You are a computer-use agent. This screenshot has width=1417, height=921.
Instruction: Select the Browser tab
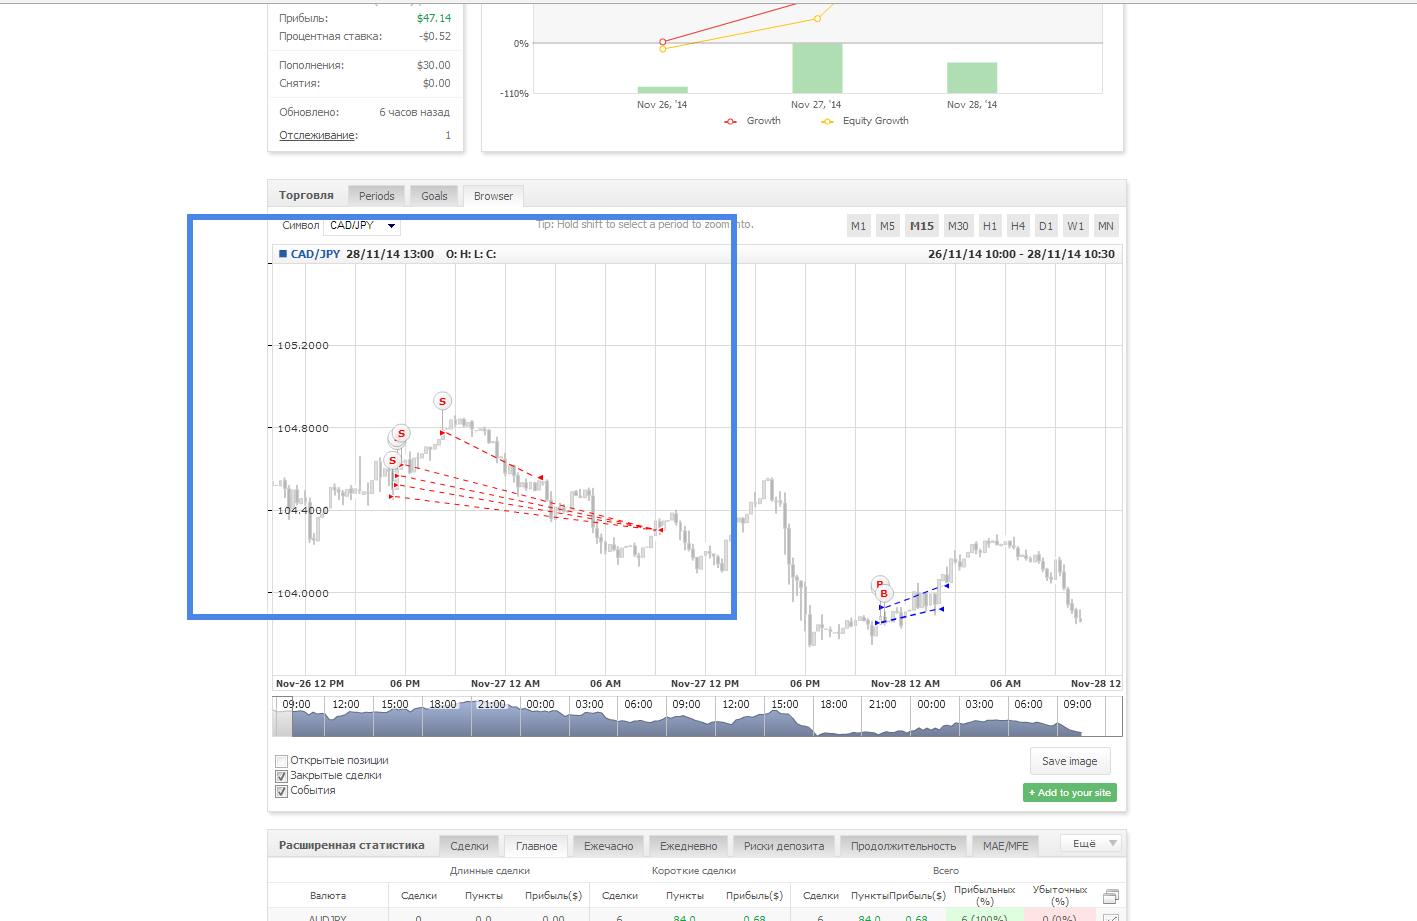pyautogui.click(x=493, y=196)
